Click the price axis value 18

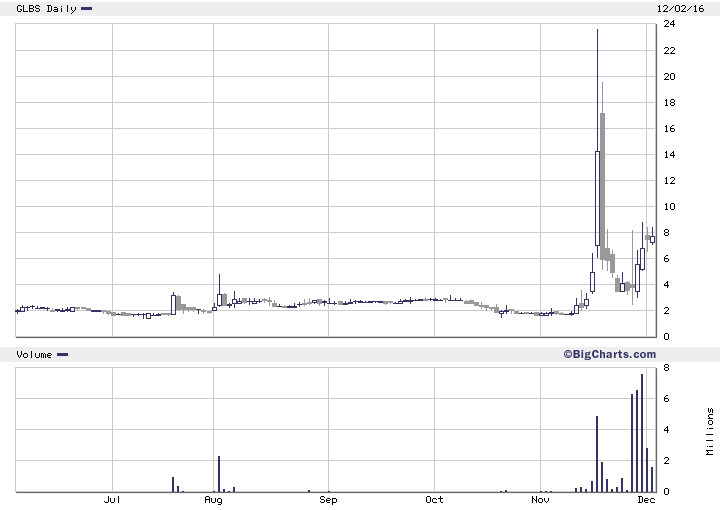click(669, 103)
